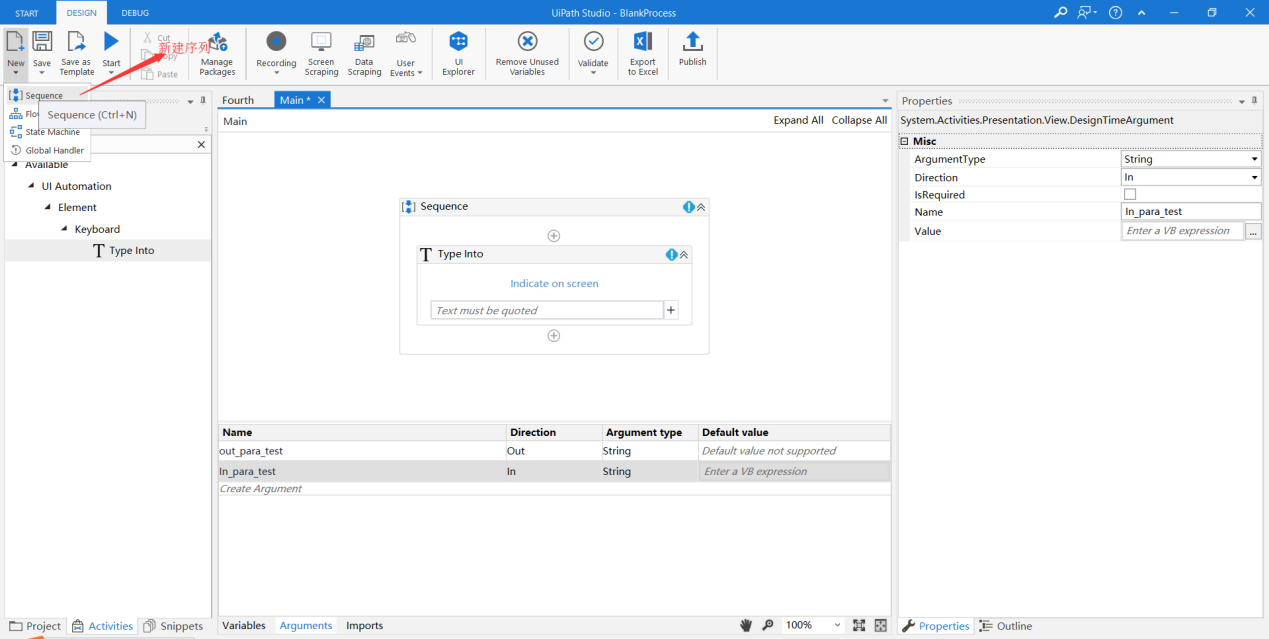Open UI Explorer from the ribbon

pyautogui.click(x=458, y=52)
